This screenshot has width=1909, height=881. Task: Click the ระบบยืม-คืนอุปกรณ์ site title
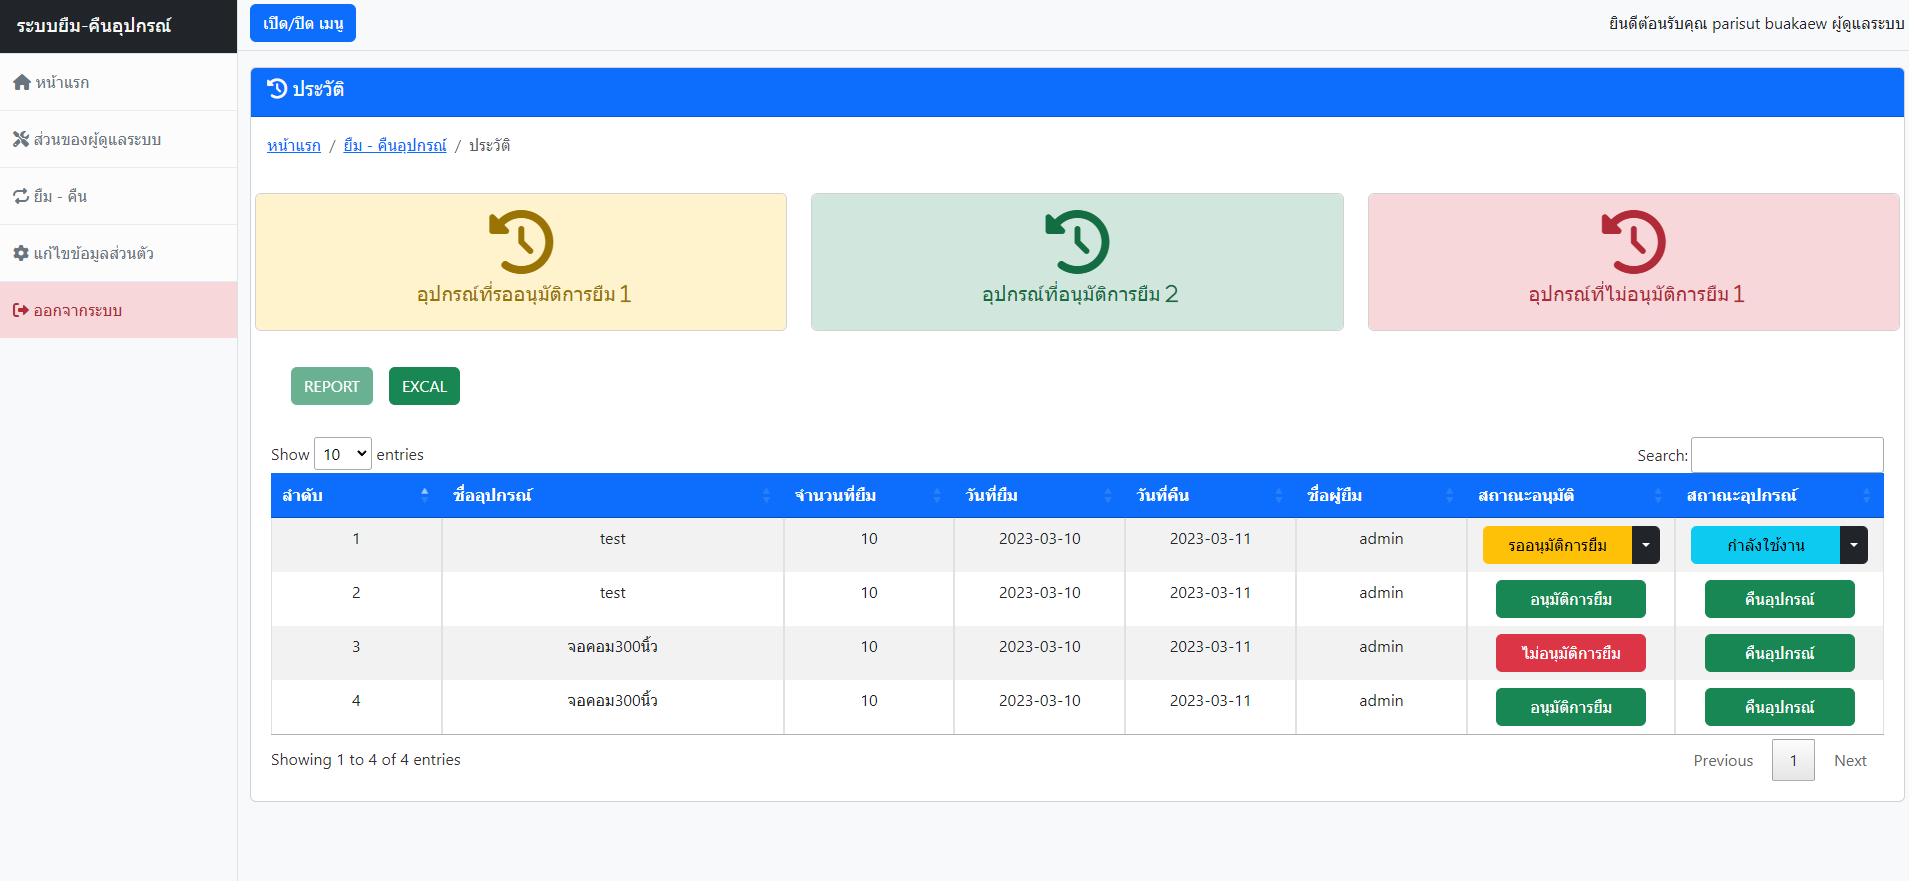click(94, 25)
